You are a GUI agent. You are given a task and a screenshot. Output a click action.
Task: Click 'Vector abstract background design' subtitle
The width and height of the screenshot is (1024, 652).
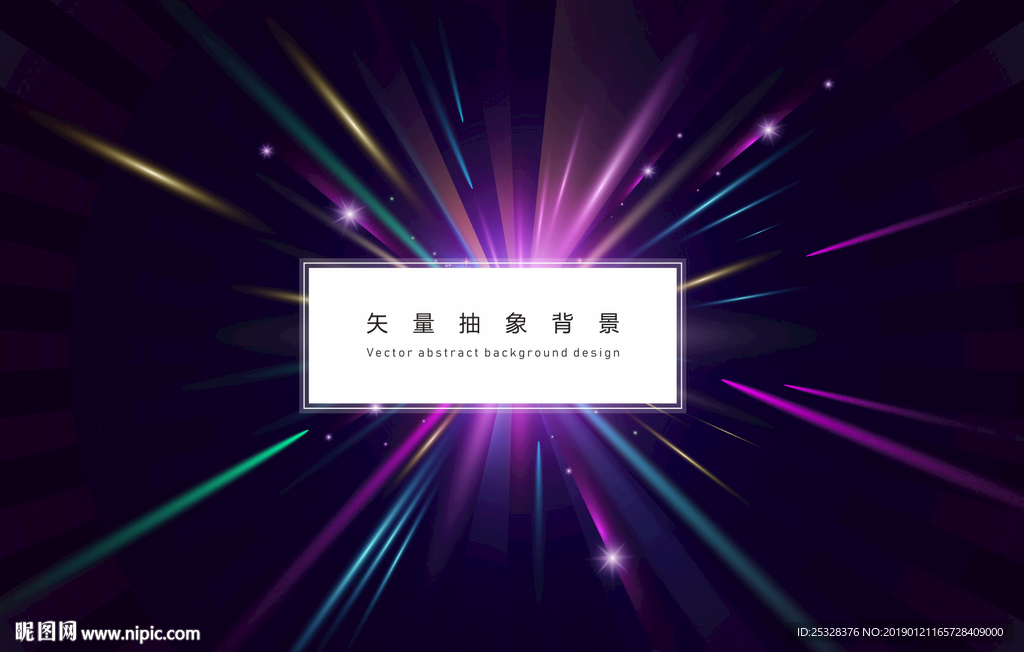(493, 353)
